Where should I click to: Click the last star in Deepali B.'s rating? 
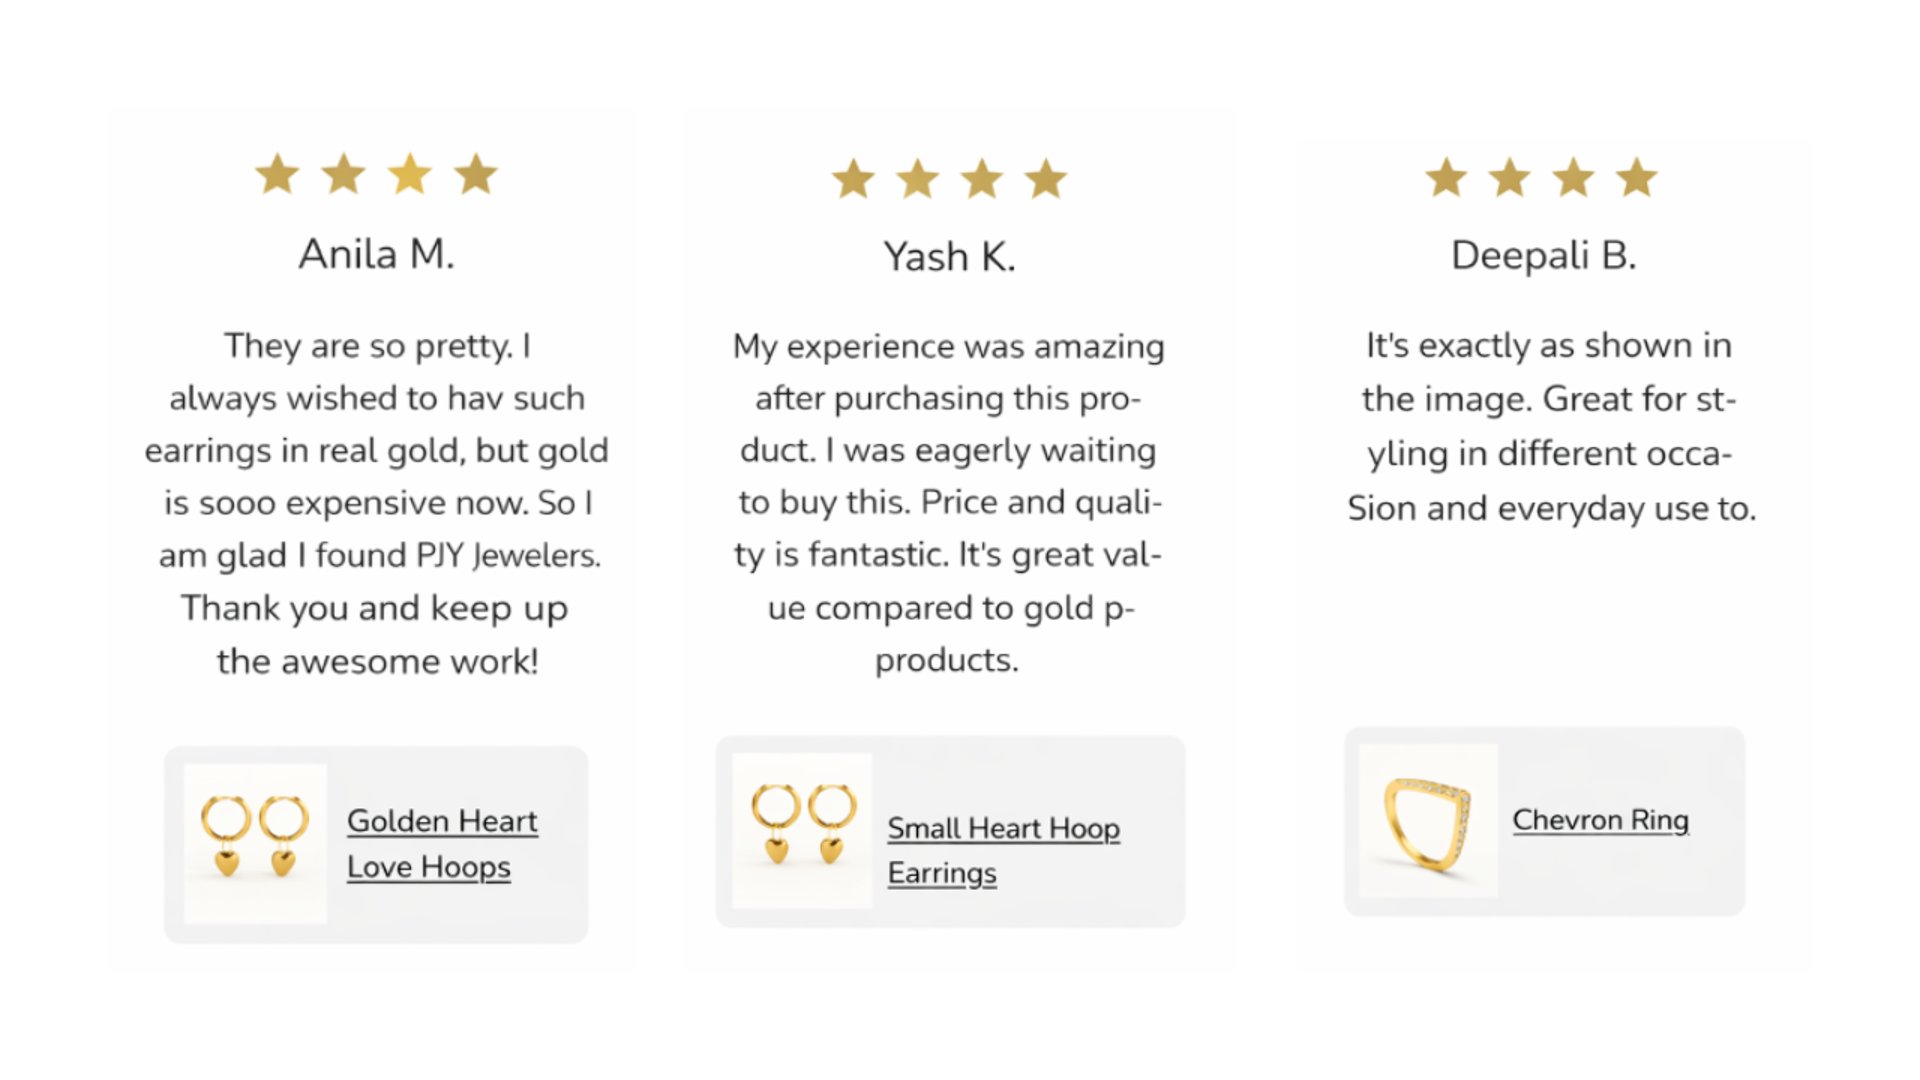tap(1637, 179)
